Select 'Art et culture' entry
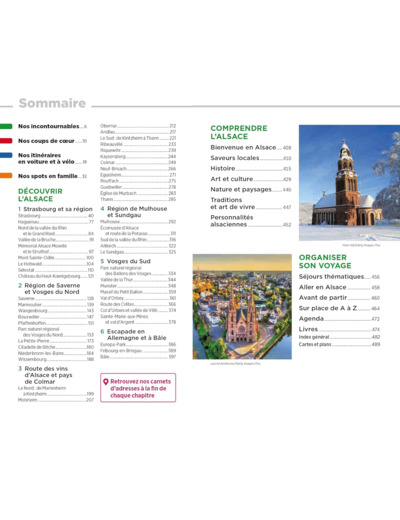Screen dimensions: 400x520 click(x=251, y=179)
